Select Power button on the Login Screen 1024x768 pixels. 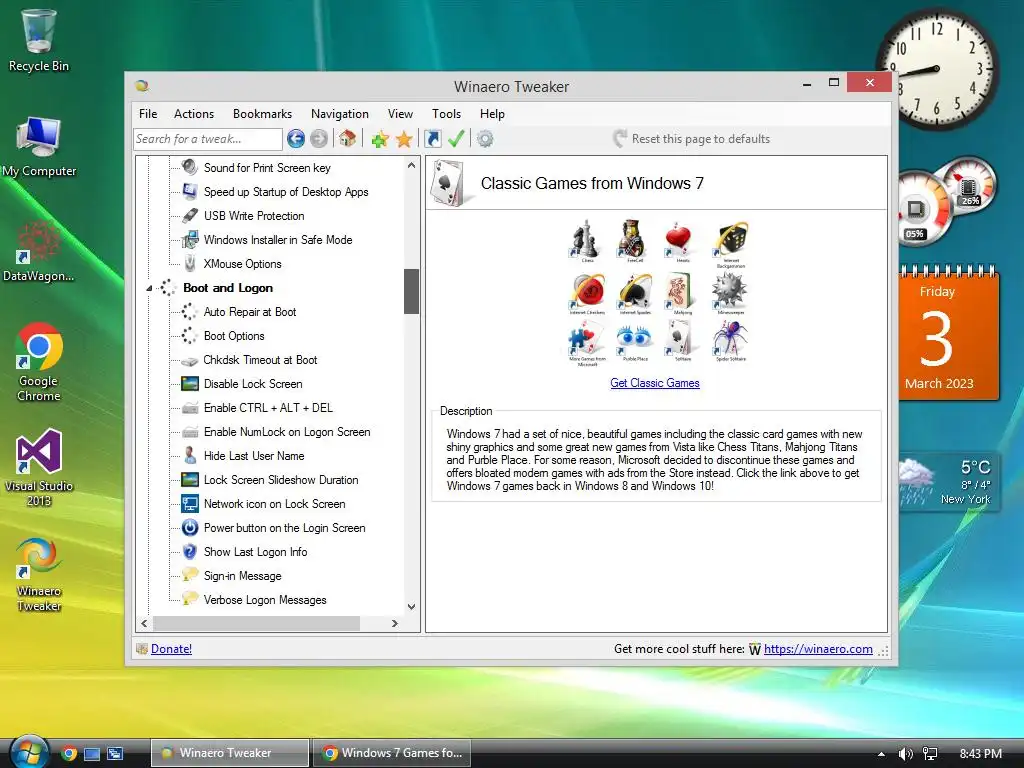(x=285, y=528)
